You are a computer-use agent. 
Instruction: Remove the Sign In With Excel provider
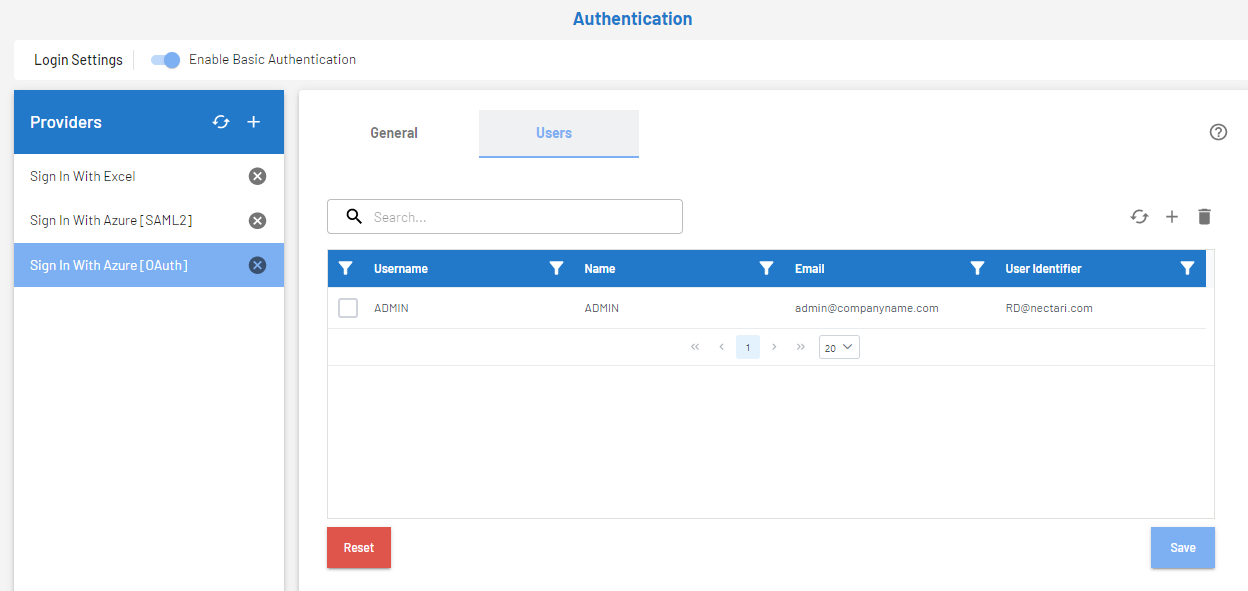[x=257, y=175]
